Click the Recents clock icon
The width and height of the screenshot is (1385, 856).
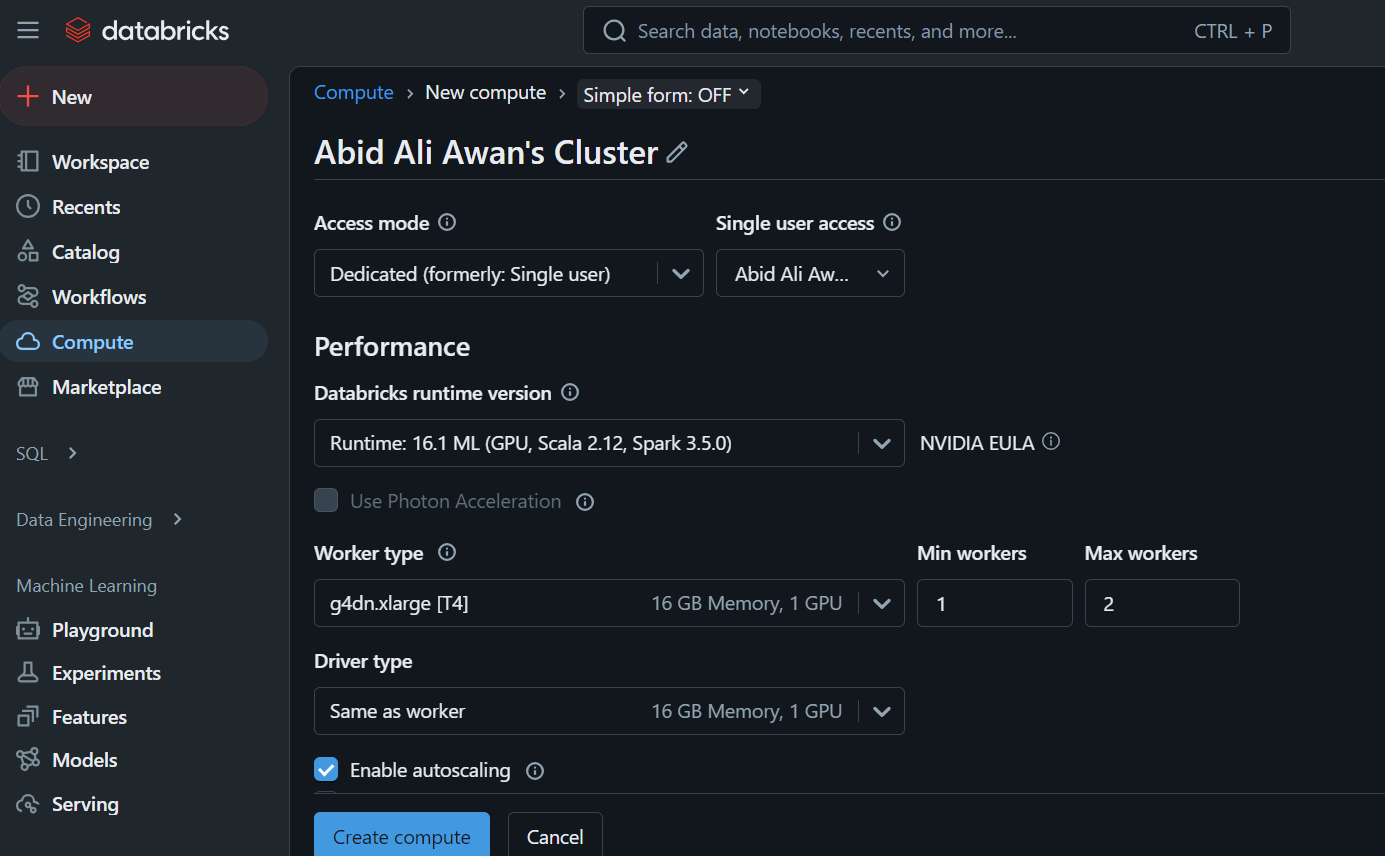pos(28,207)
